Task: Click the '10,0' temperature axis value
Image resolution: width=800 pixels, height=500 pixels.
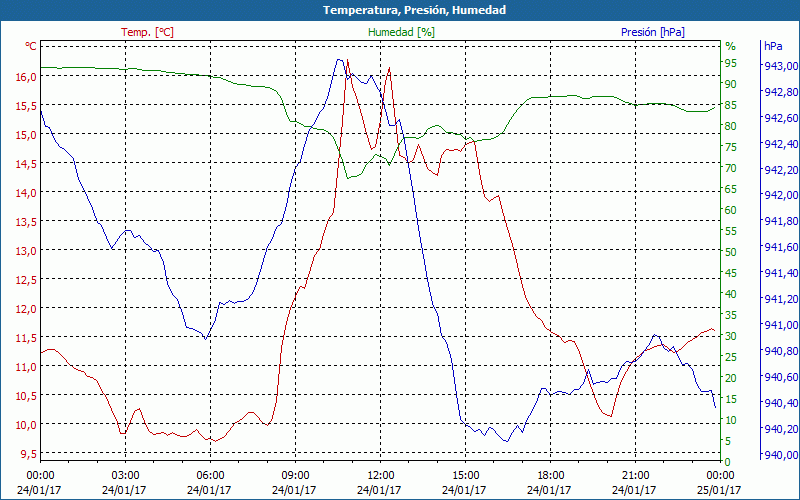Action: click(x=27, y=425)
